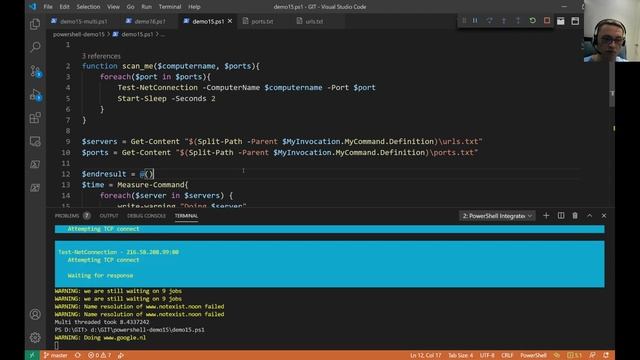Screen dimensions: 640x360
Task: Open the Terminal menu
Action: coord(170,7)
